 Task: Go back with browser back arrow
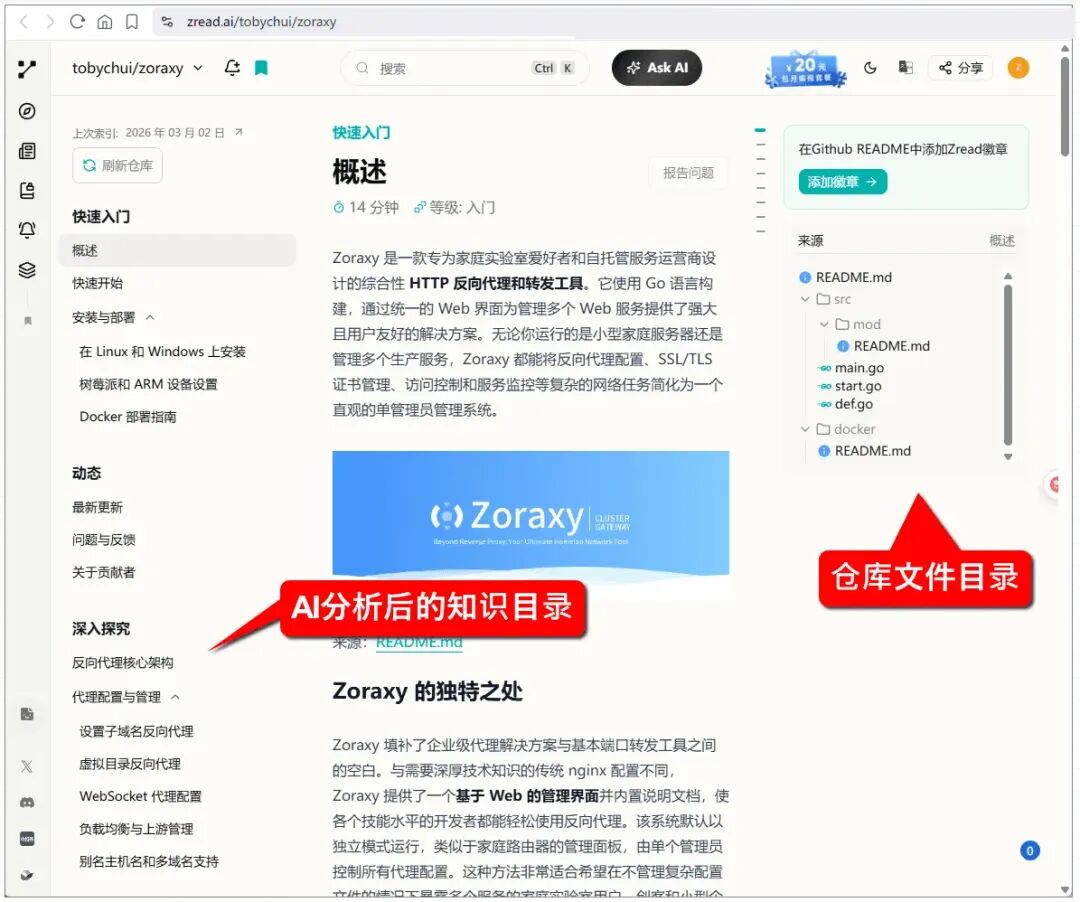click(24, 21)
